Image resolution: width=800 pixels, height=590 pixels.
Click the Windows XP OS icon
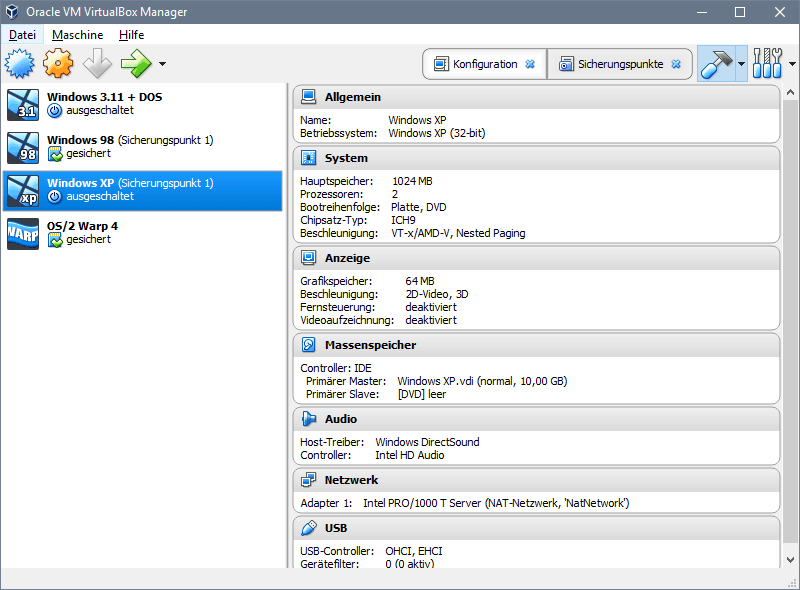coord(23,190)
